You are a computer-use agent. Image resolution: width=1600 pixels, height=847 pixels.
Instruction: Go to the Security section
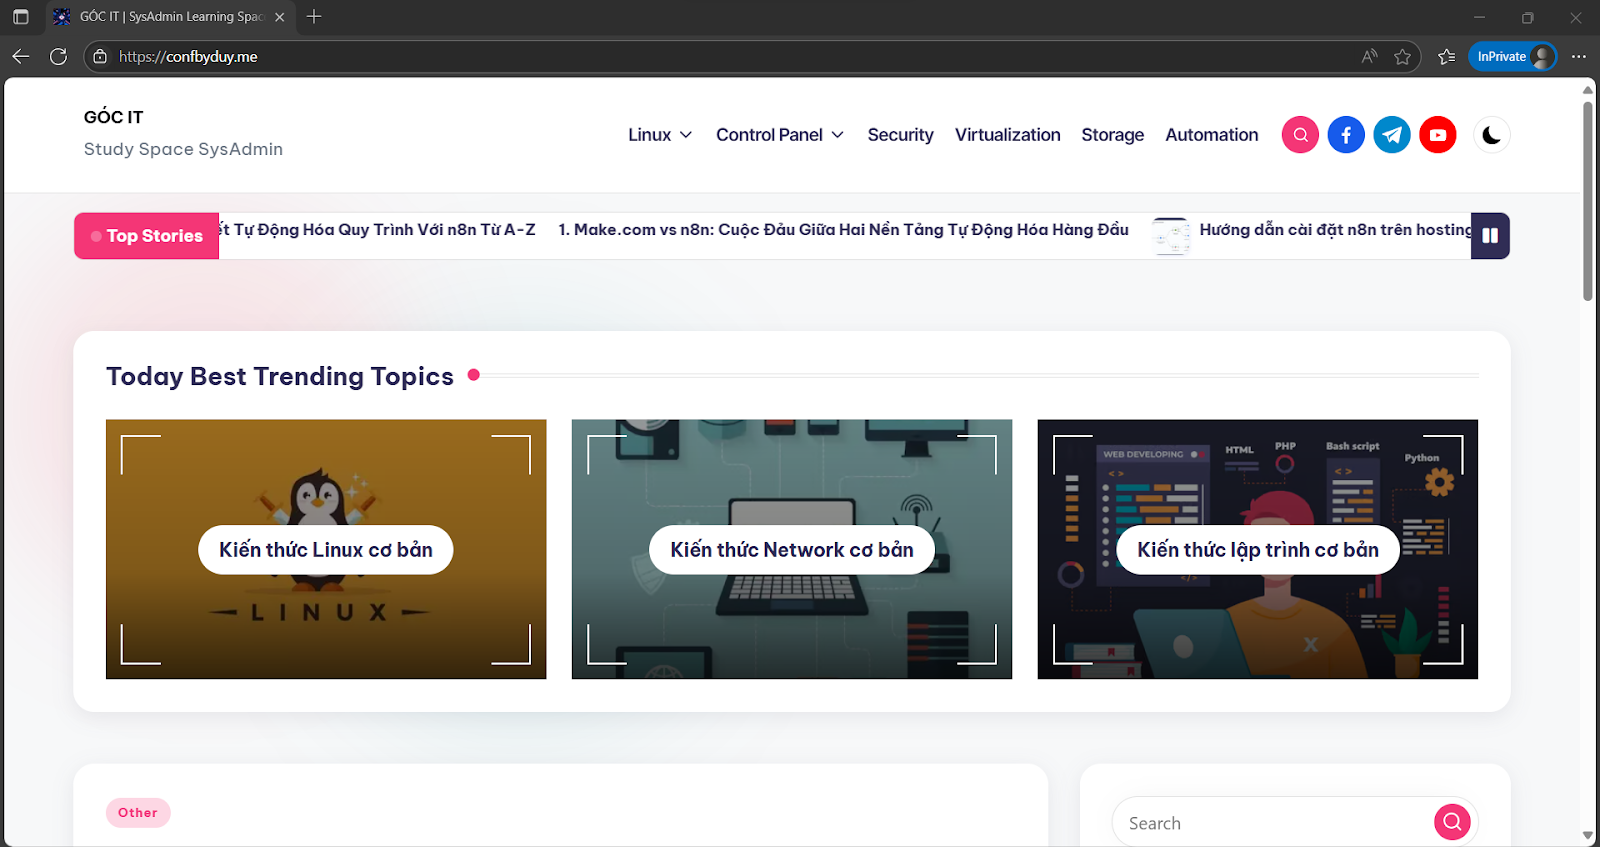900,135
